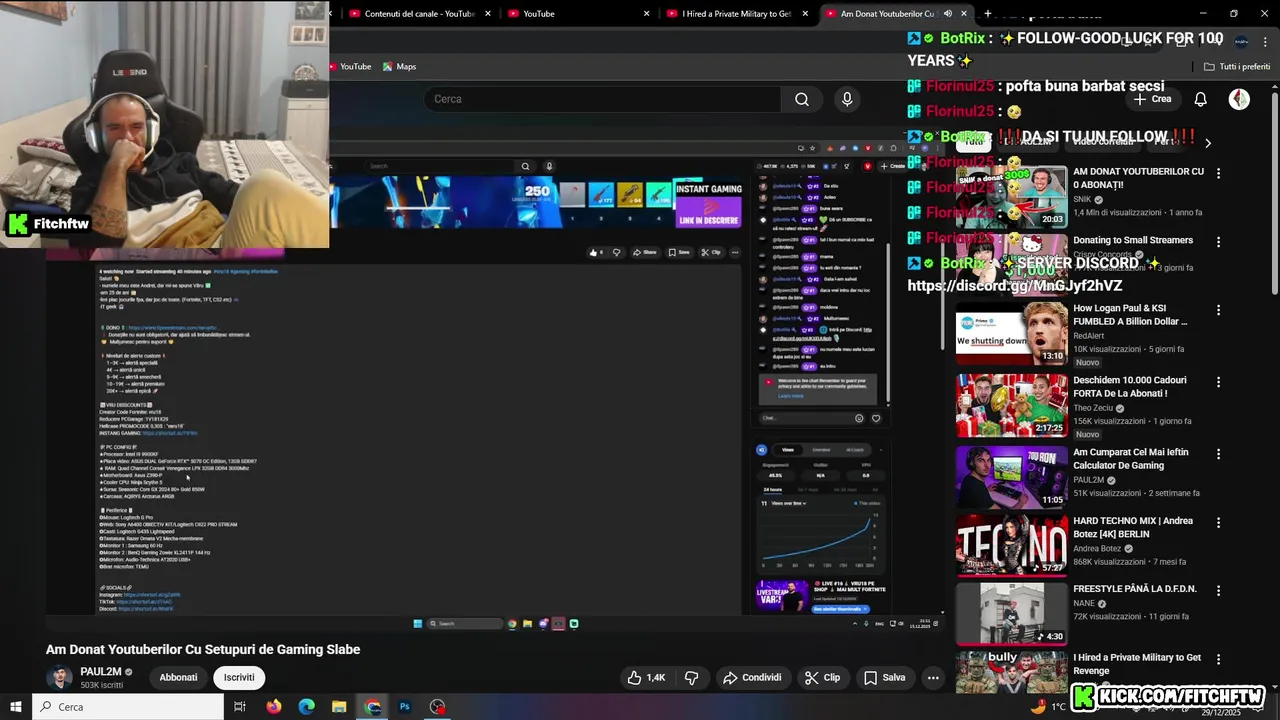The width and height of the screenshot is (1280, 720).
Task: Open options for AM DONAT YOUTUBERILOR CU 0 ABONAȚI
Action: [x=1218, y=173]
